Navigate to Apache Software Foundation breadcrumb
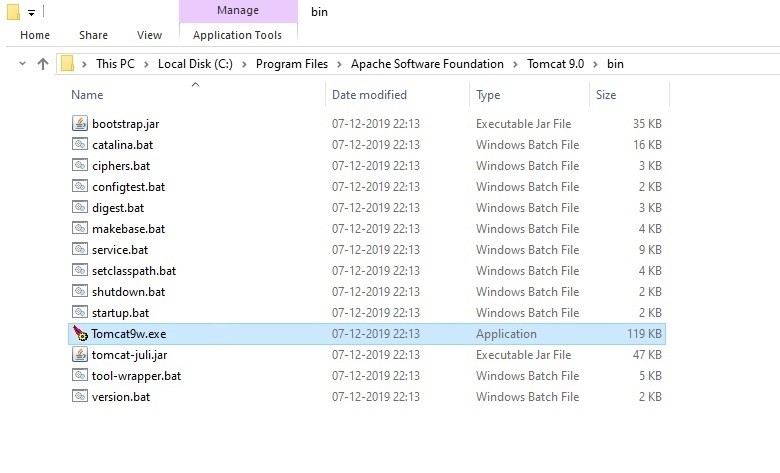 427,64
